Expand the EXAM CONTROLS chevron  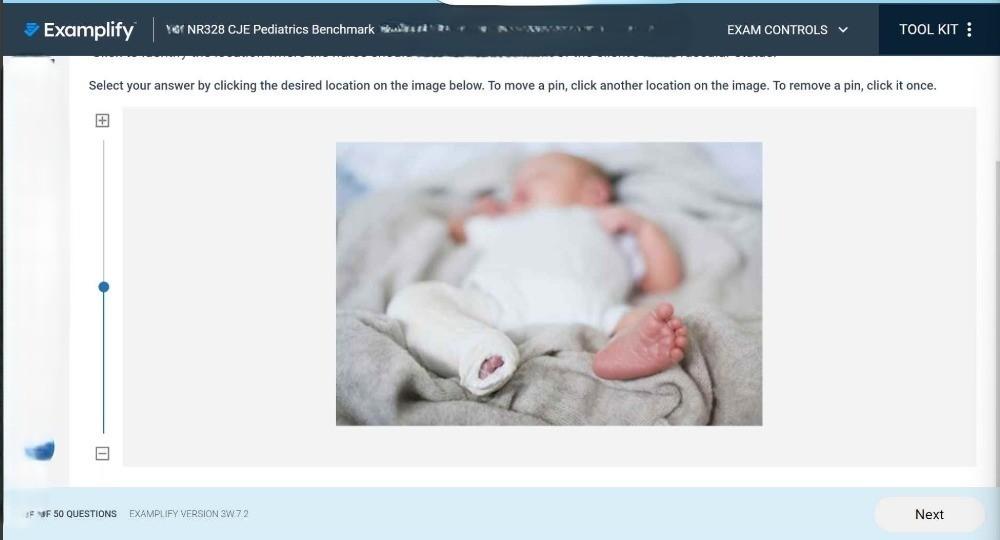(x=842, y=30)
